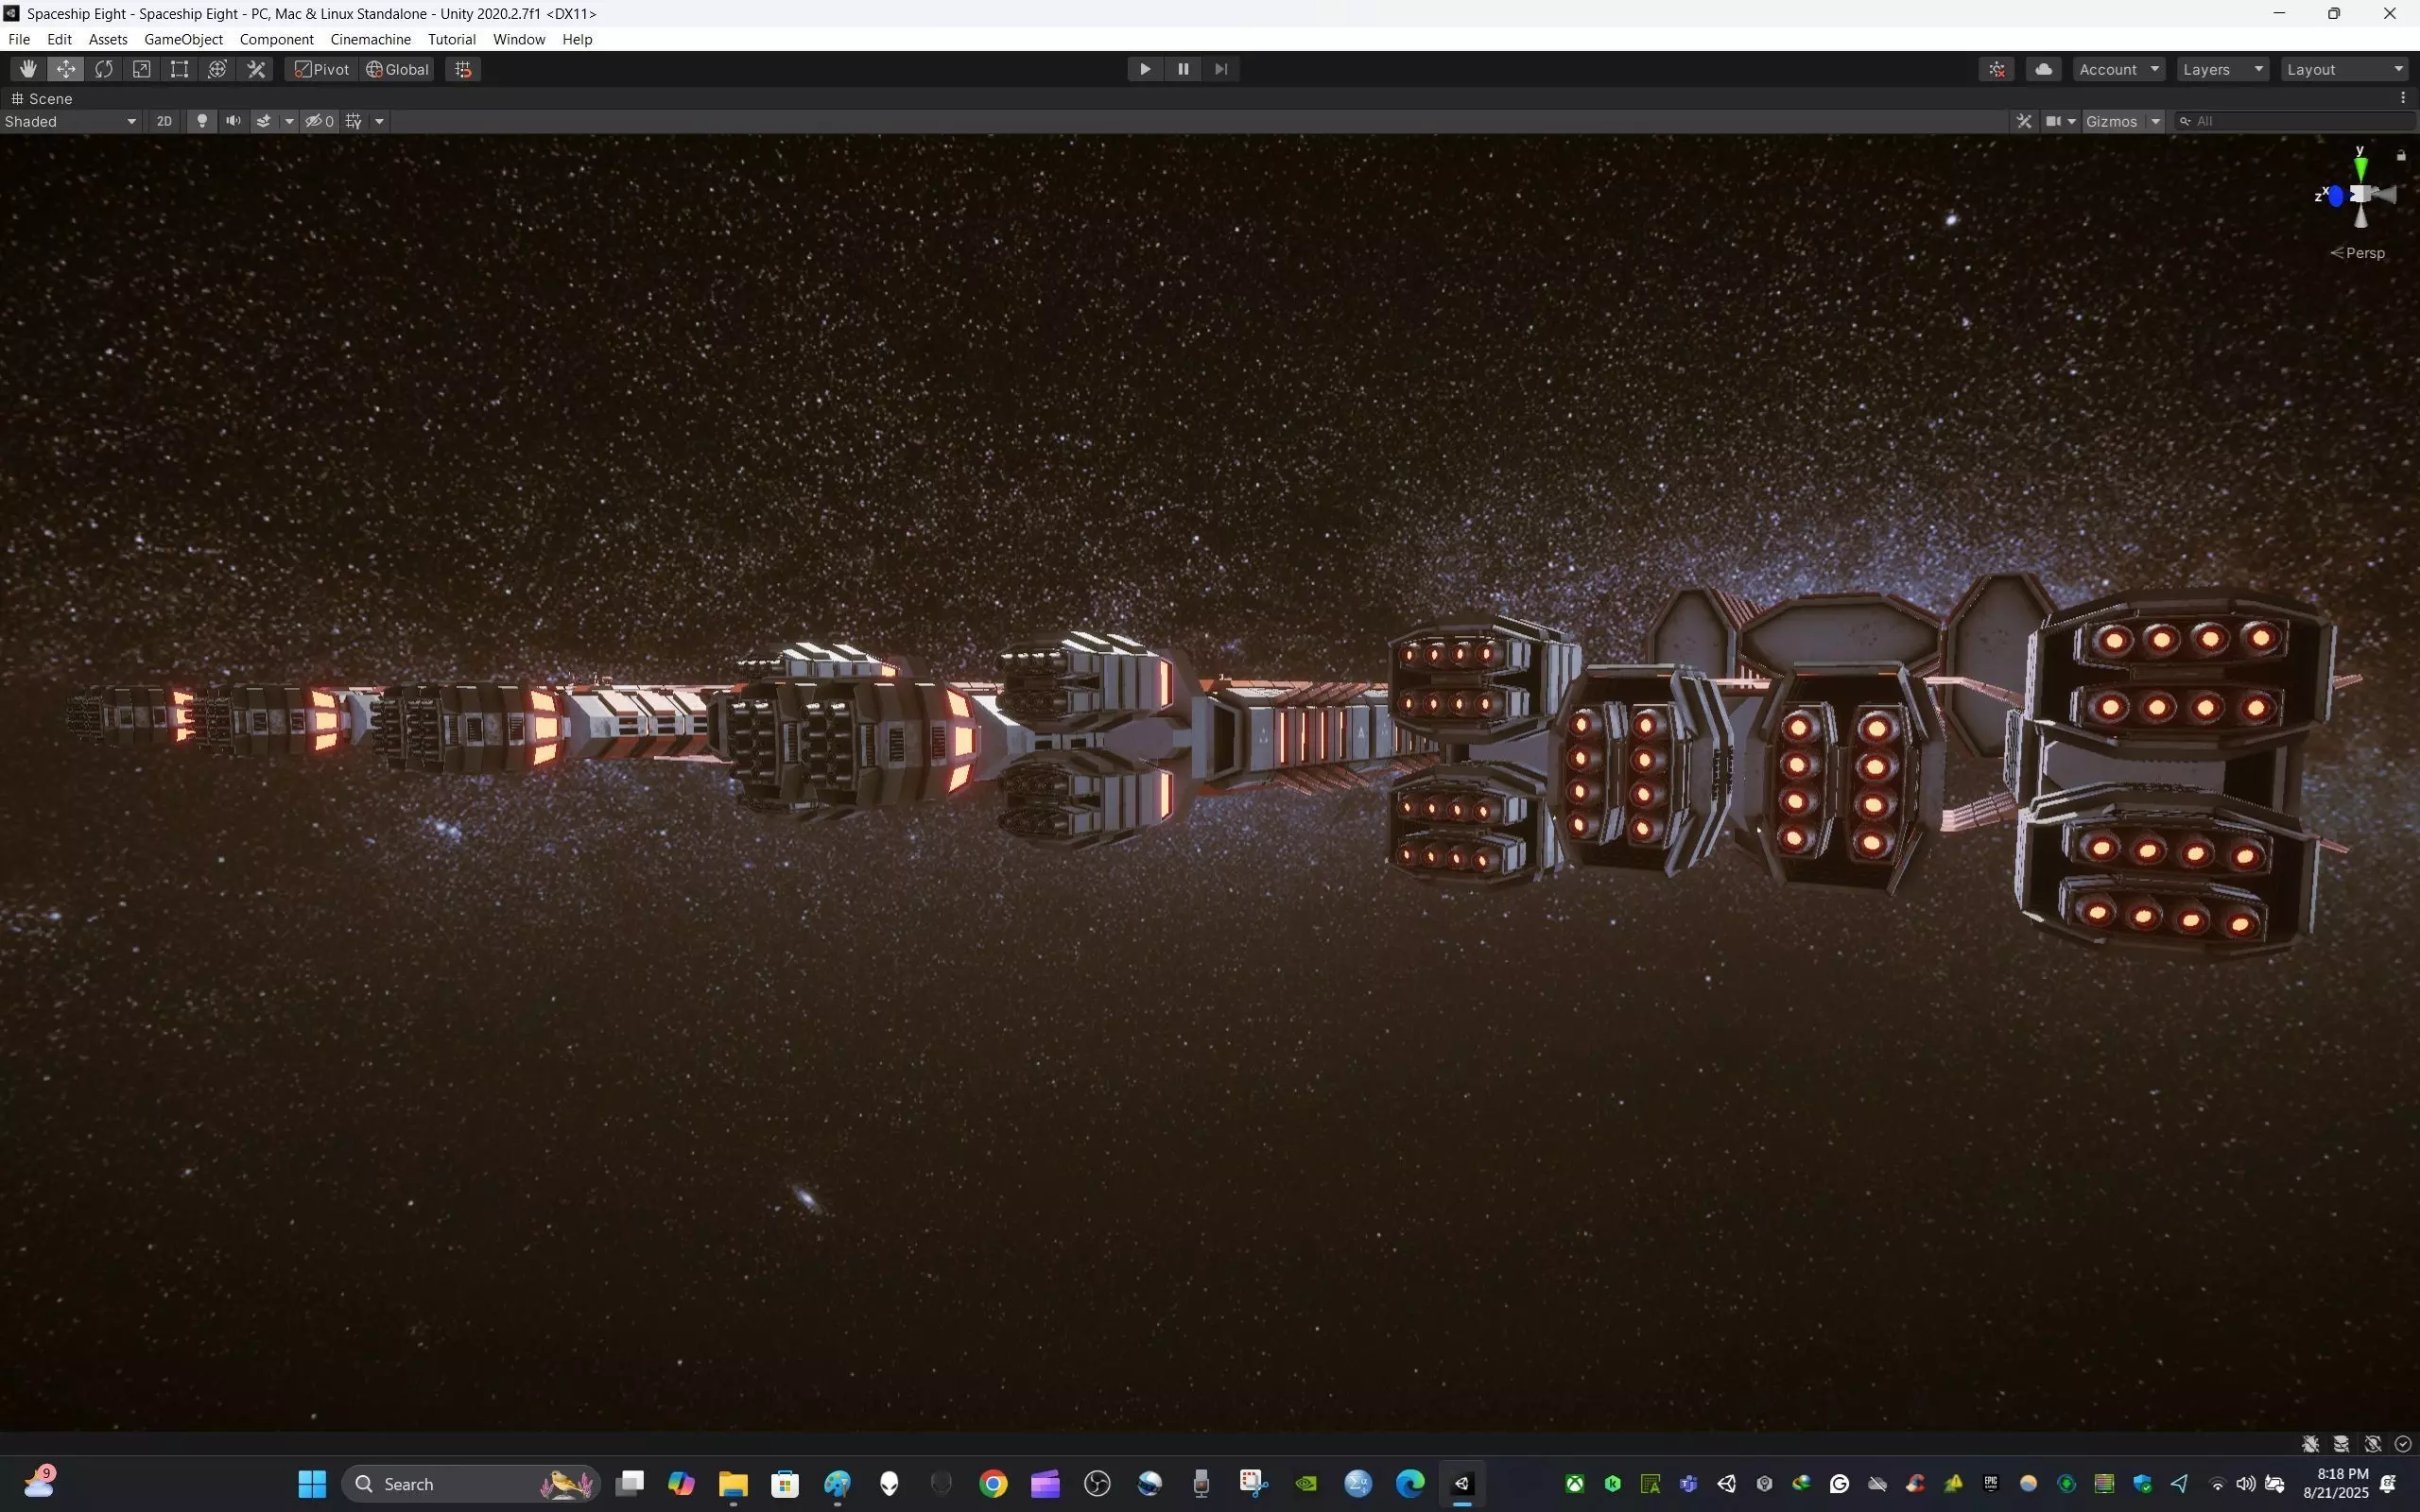Mute scene audio toggle

coord(233,121)
